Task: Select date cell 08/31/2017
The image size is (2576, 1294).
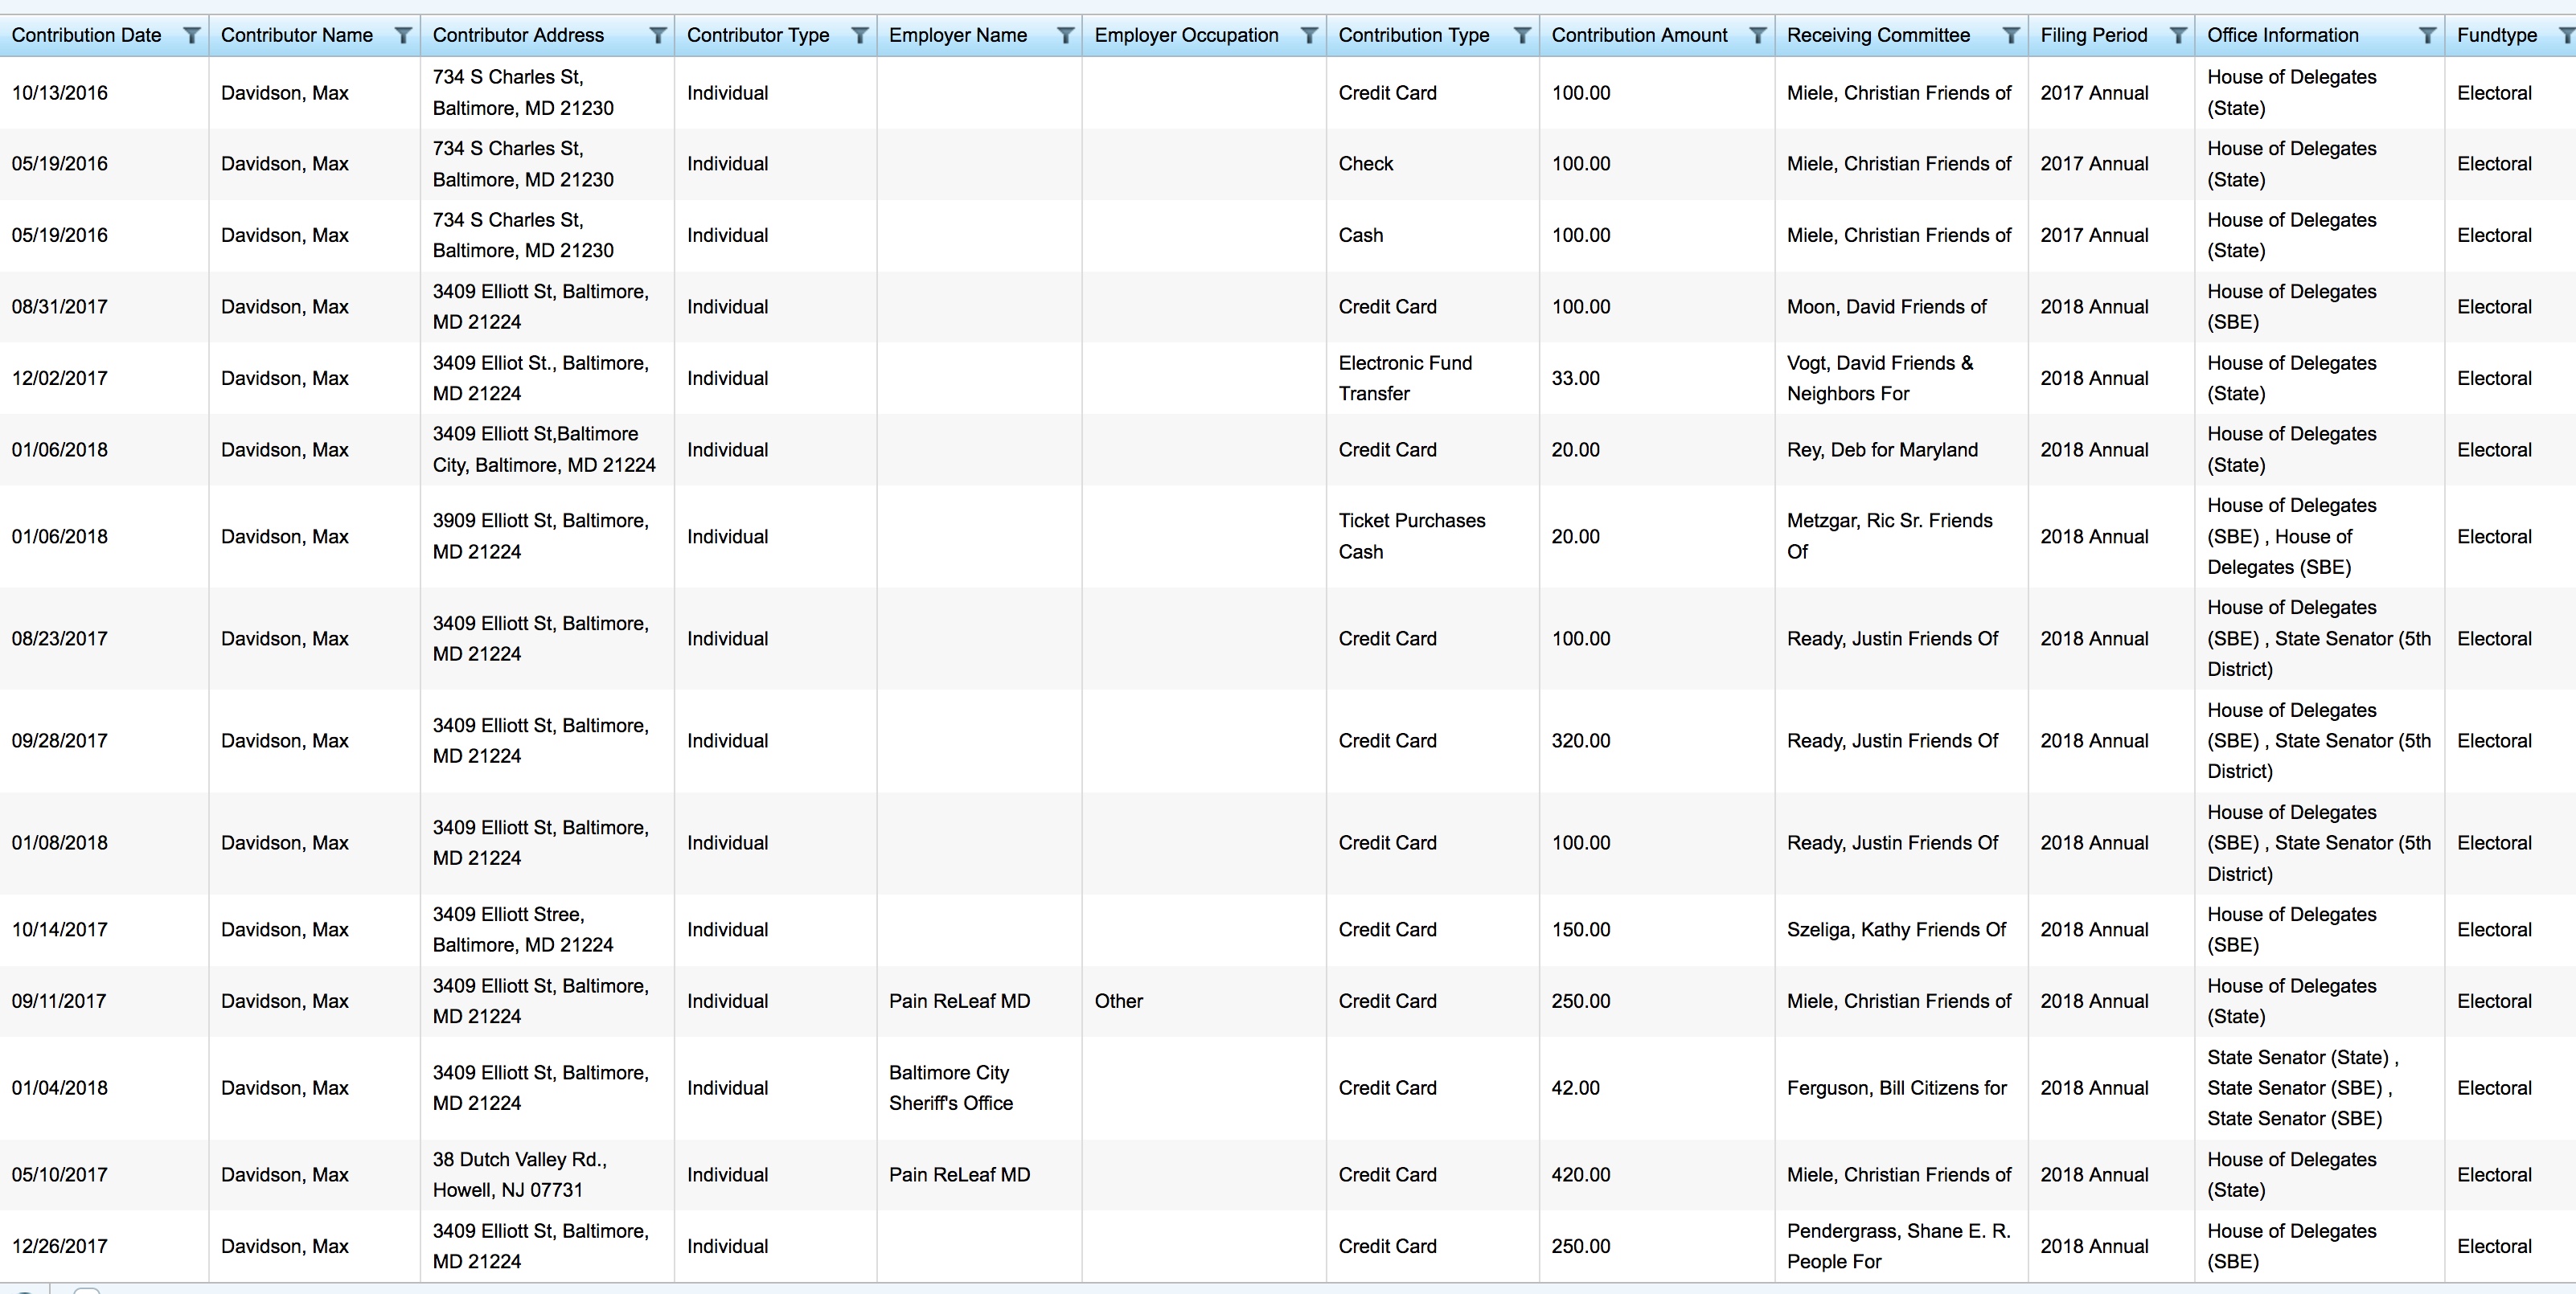Action: (60, 307)
